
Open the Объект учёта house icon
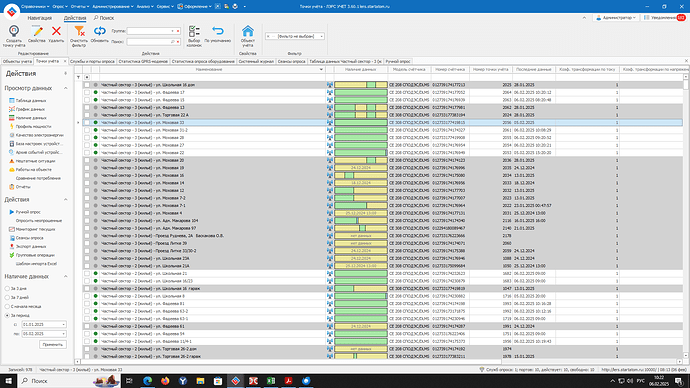pos(248,31)
